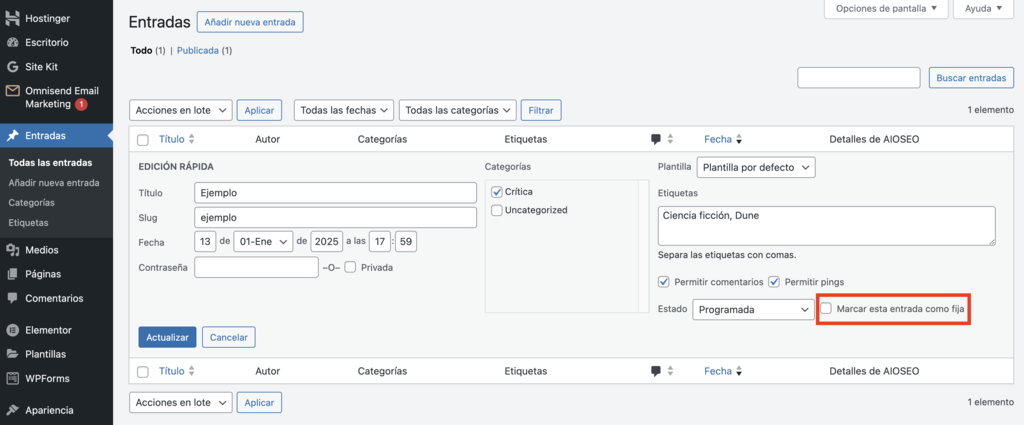The width and height of the screenshot is (1024, 425).
Task: Open Todas las categorías dropdown
Action: coord(458,110)
